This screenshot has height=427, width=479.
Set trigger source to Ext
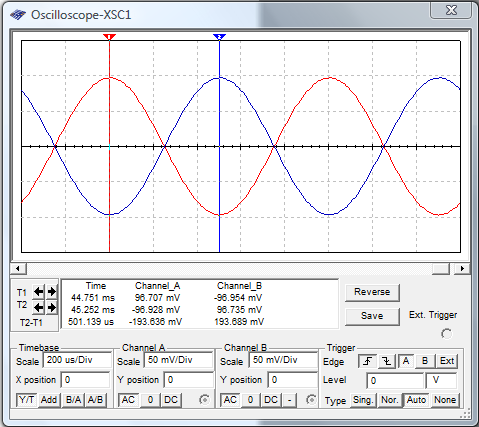click(x=447, y=361)
